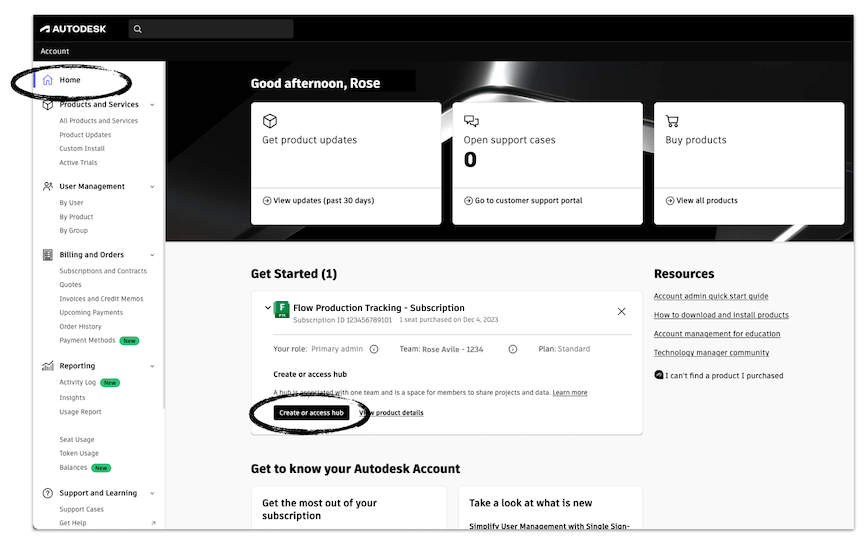Collapse the Flow Production Tracking subscription chevron
The height and width of the screenshot is (538, 864).
(268, 308)
